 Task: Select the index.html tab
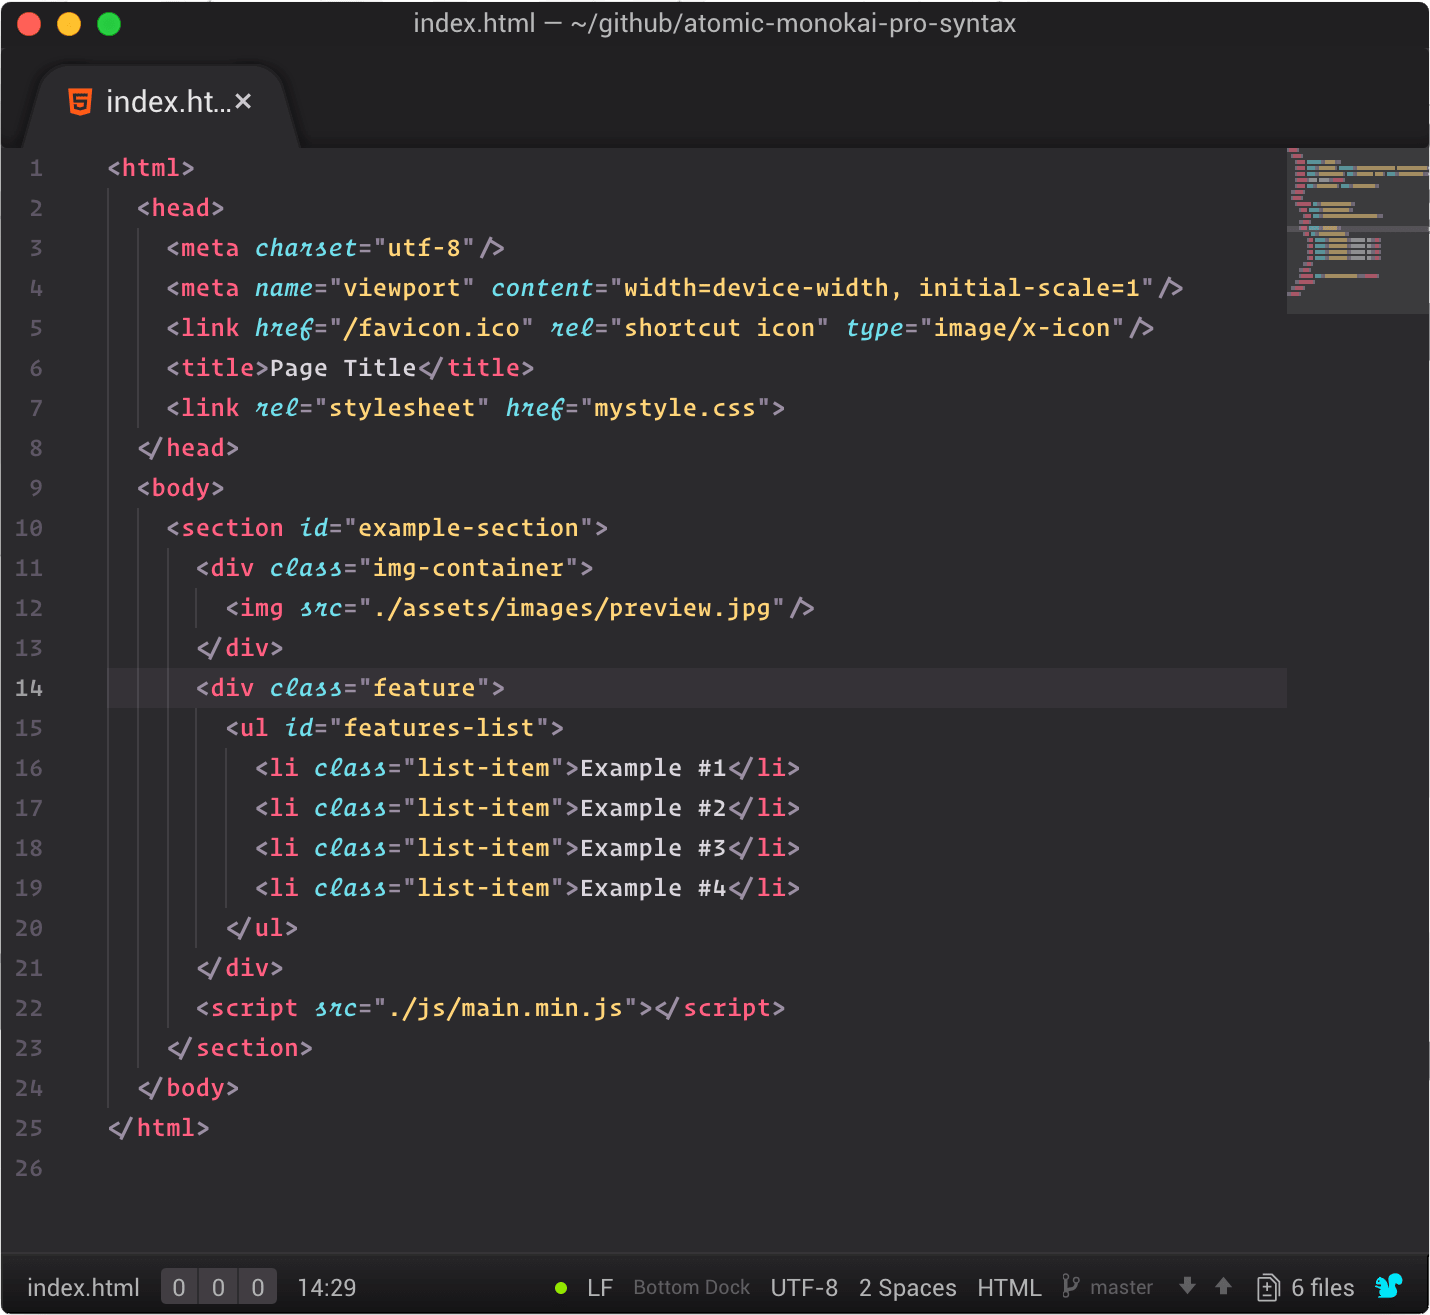pyautogui.click(x=160, y=101)
